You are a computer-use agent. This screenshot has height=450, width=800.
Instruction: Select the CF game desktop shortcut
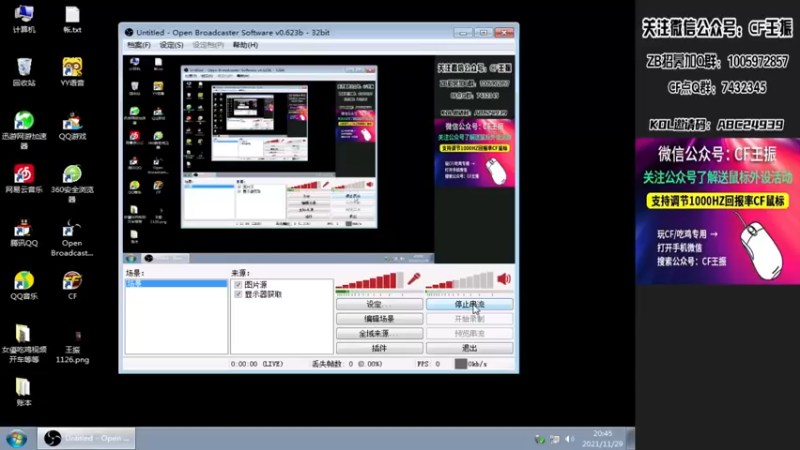(x=72, y=285)
